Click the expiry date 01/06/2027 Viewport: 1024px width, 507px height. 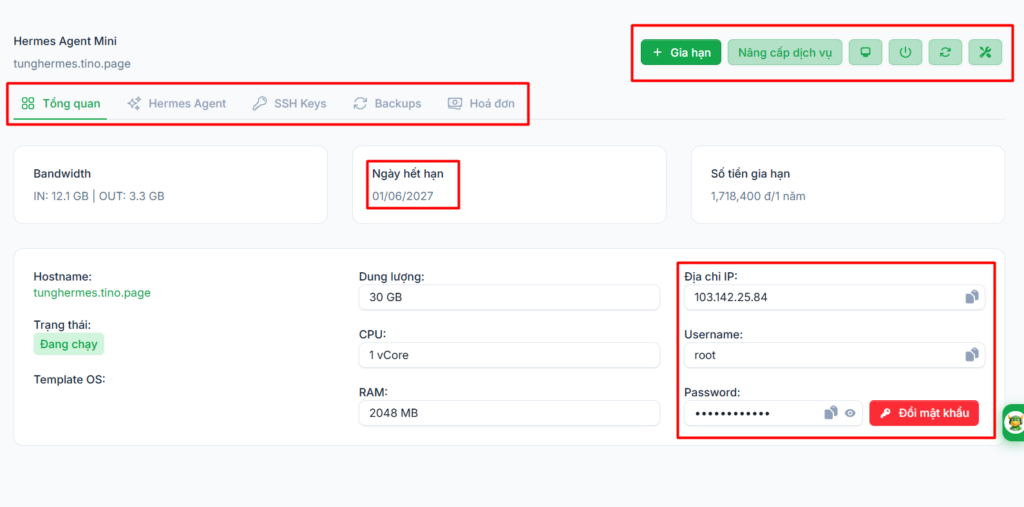(403, 196)
